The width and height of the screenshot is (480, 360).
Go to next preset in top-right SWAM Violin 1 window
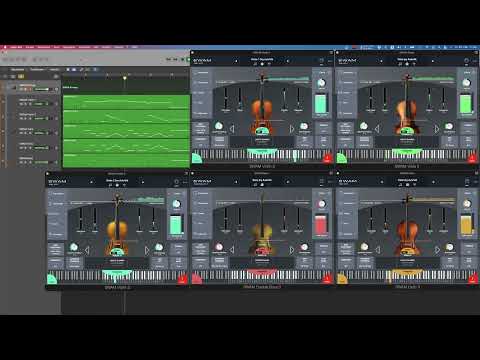433,61
